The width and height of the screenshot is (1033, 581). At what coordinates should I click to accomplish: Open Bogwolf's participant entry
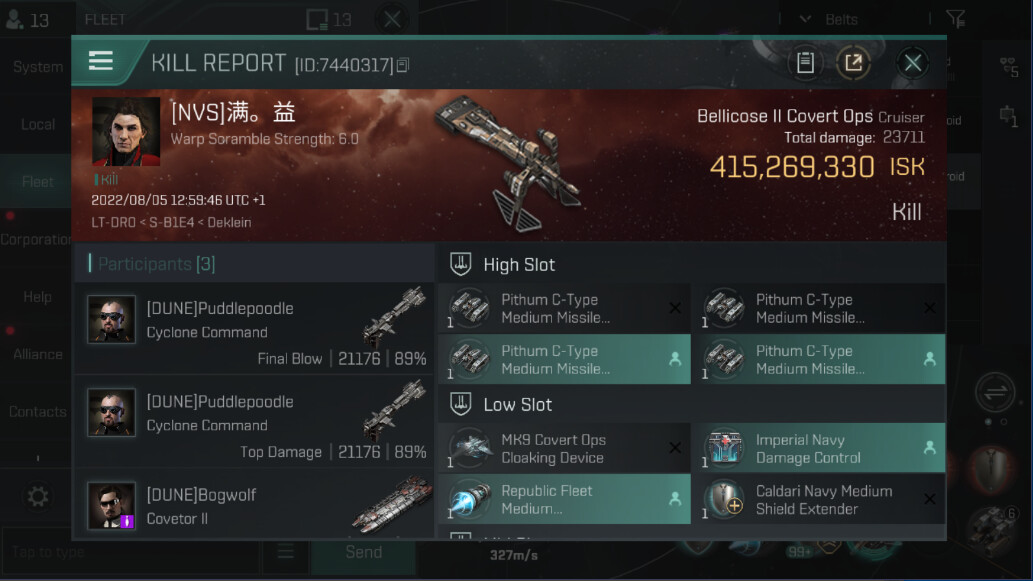(254, 507)
